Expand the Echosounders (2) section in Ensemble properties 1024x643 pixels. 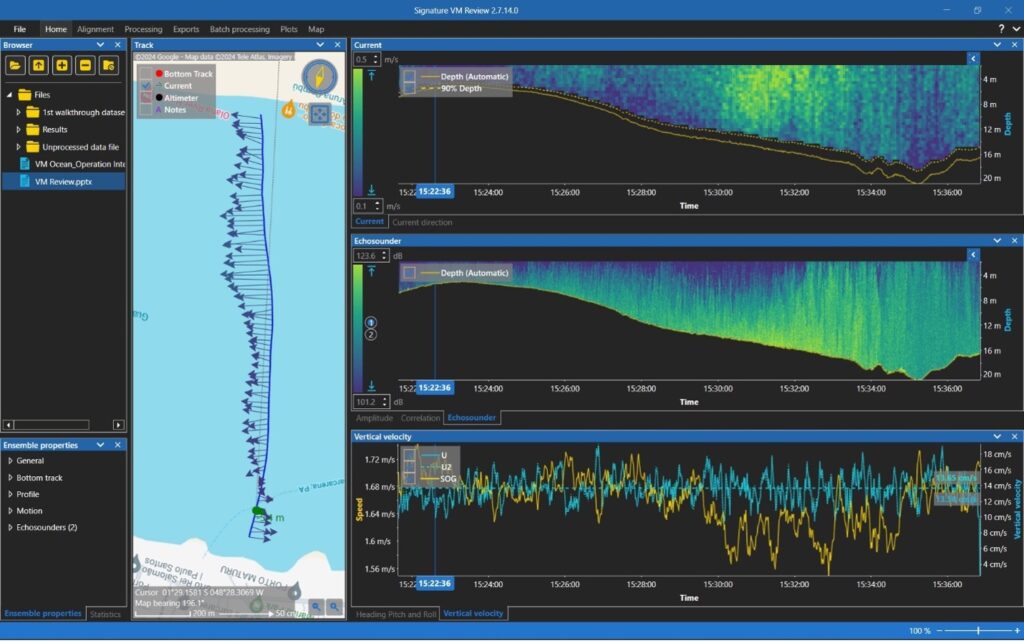(x=10, y=529)
